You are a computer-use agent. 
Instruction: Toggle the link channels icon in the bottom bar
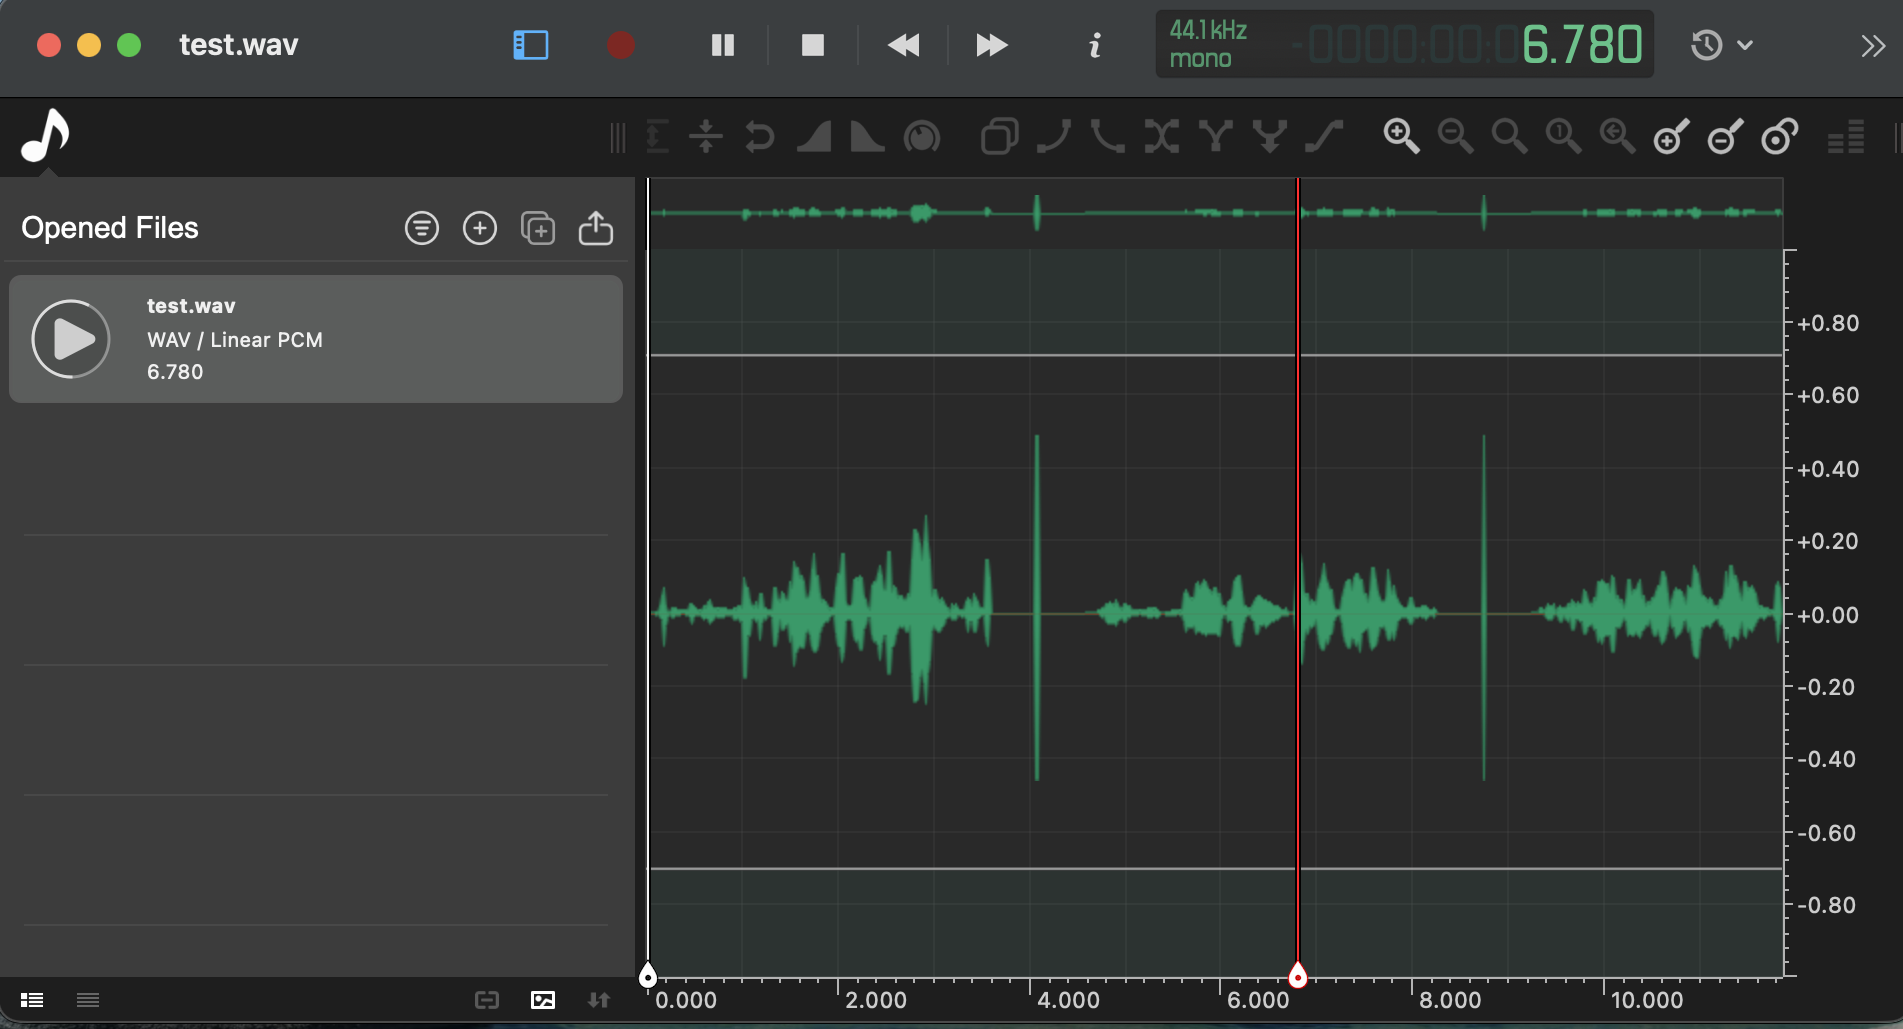(x=487, y=1000)
